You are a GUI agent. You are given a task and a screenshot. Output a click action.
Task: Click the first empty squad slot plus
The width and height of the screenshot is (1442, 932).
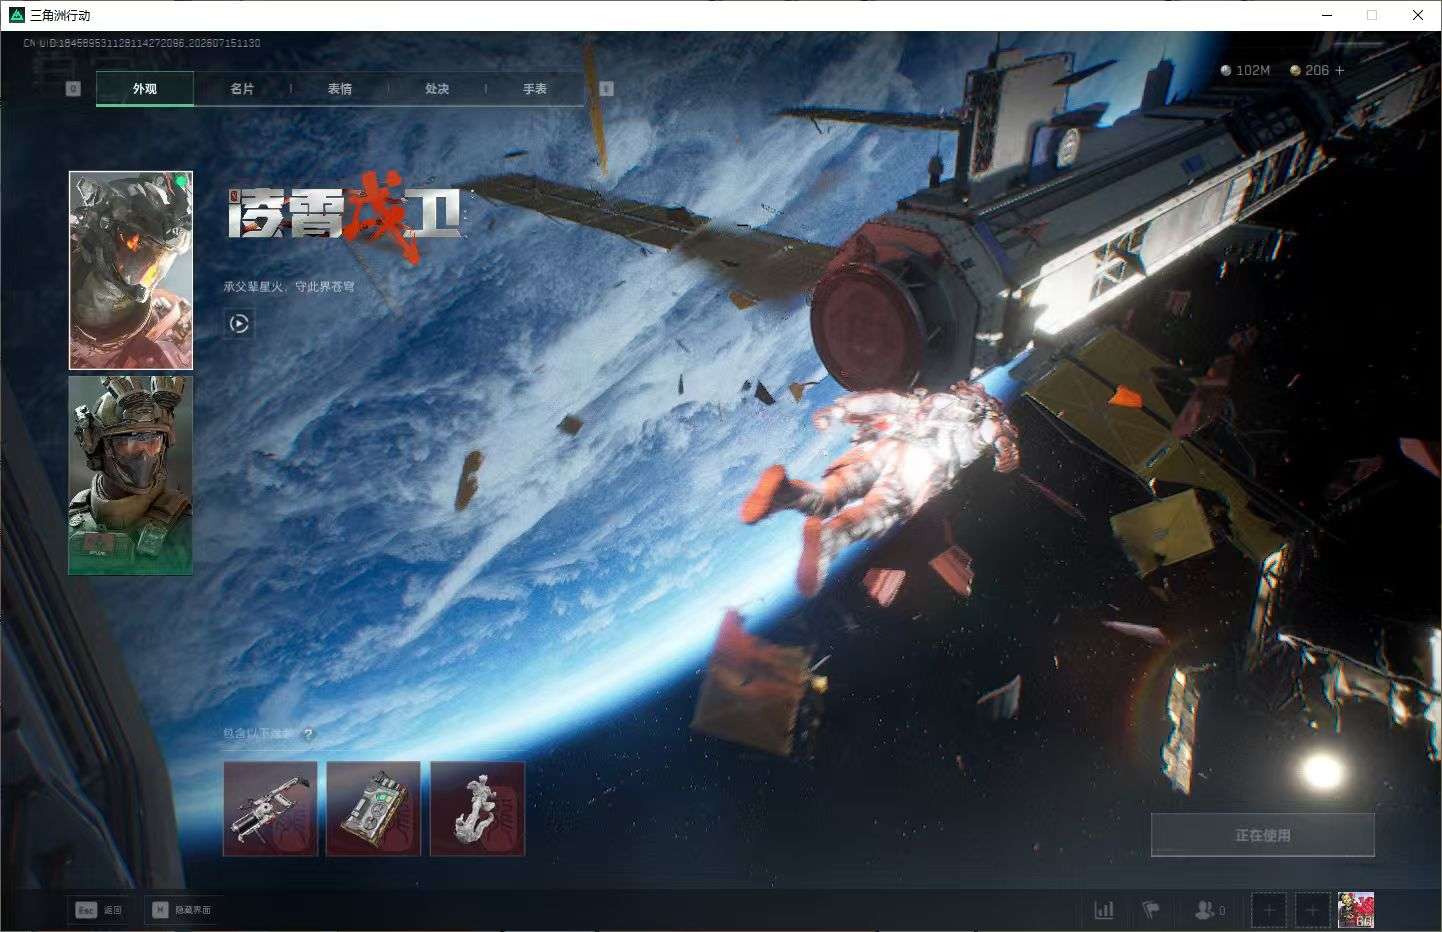click(x=1269, y=910)
